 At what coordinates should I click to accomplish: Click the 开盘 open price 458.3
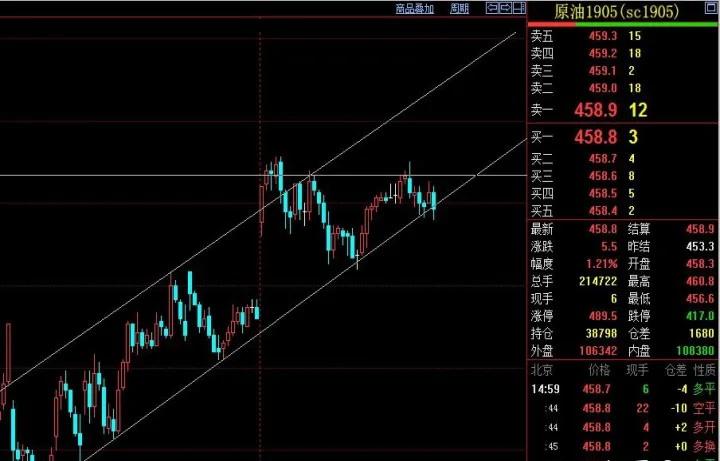coord(700,264)
